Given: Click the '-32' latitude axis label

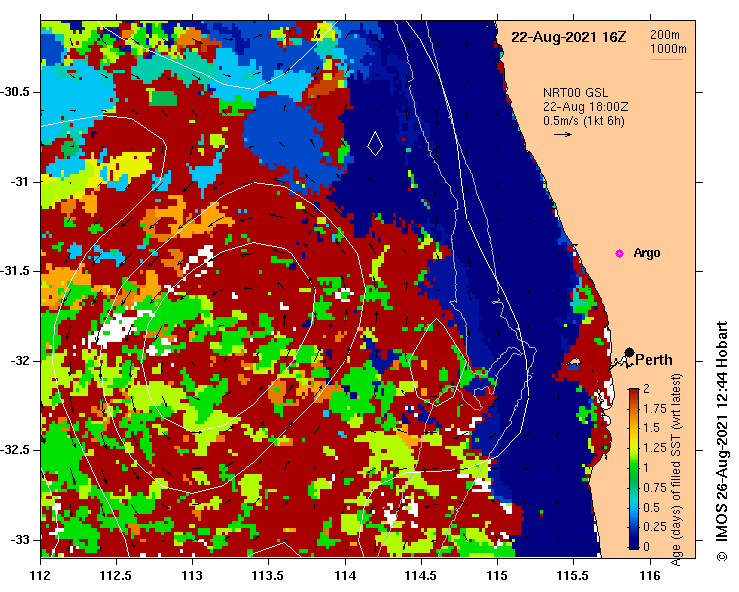Looking at the screenshot, I should coord(19,361).
